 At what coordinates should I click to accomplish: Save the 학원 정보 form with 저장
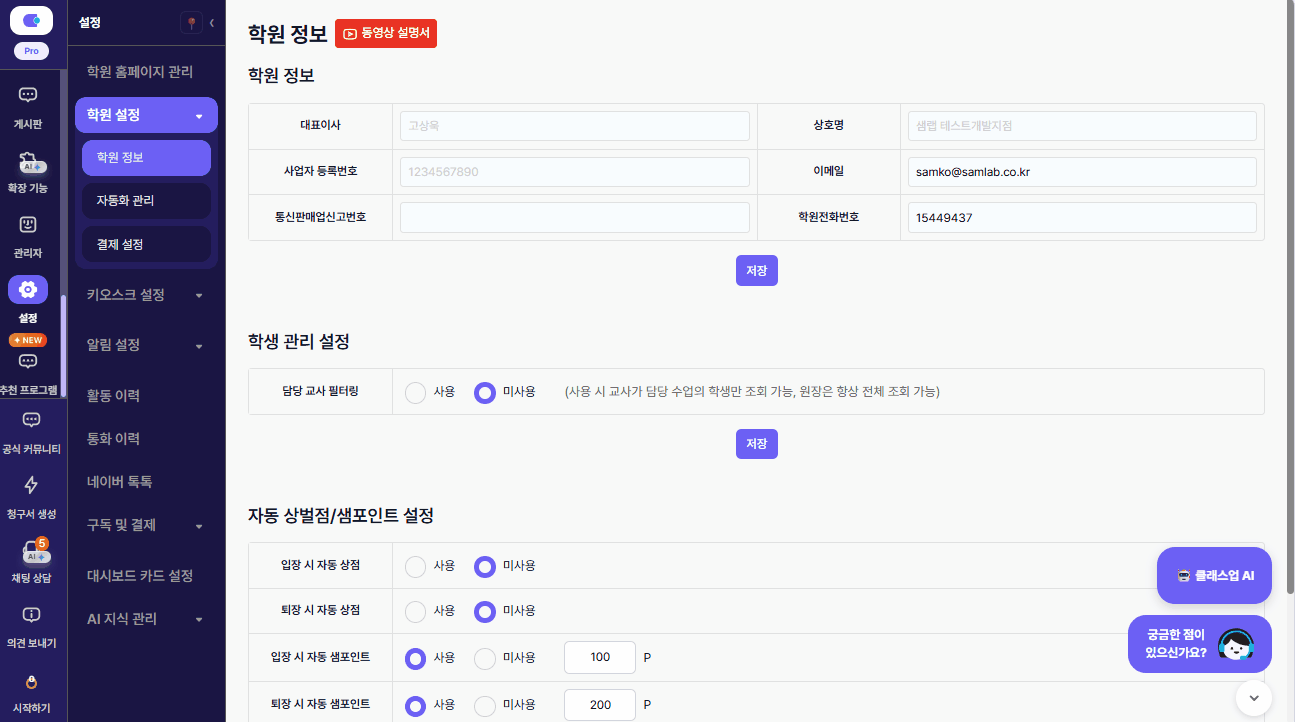pos(757,270)
